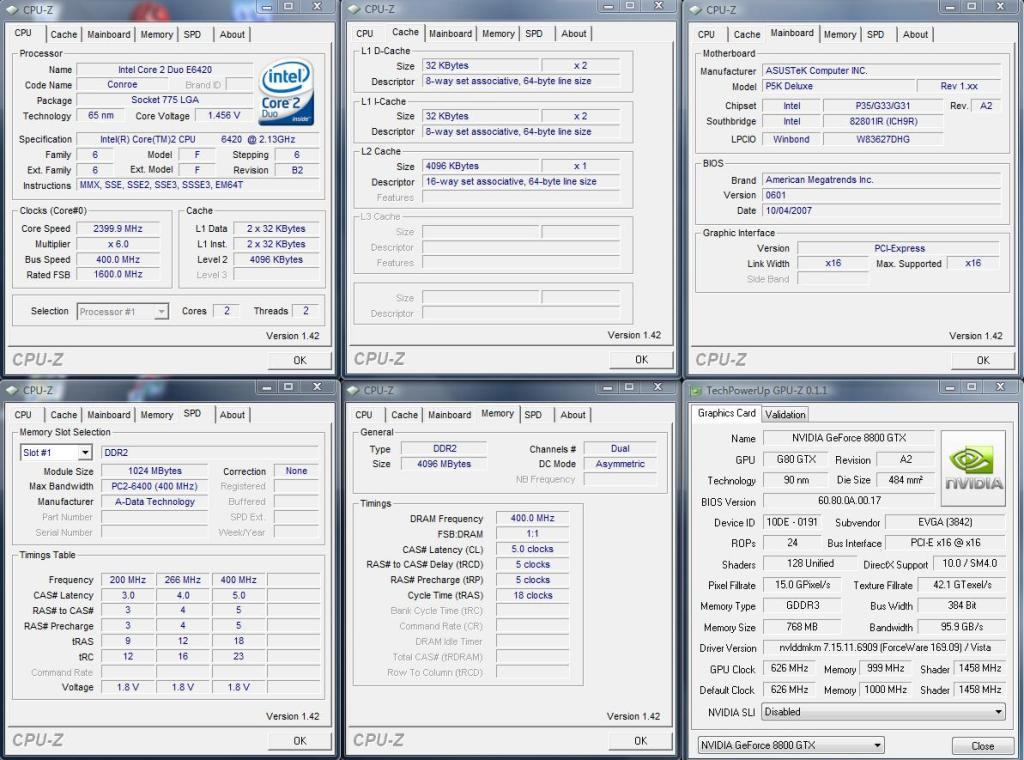Image resolution: width=1024 pixels, height=760 pixels.
Task: Click the GPU name field NVIDIA GeForce 8800 GTX
Action: click(x=849, y=438)
